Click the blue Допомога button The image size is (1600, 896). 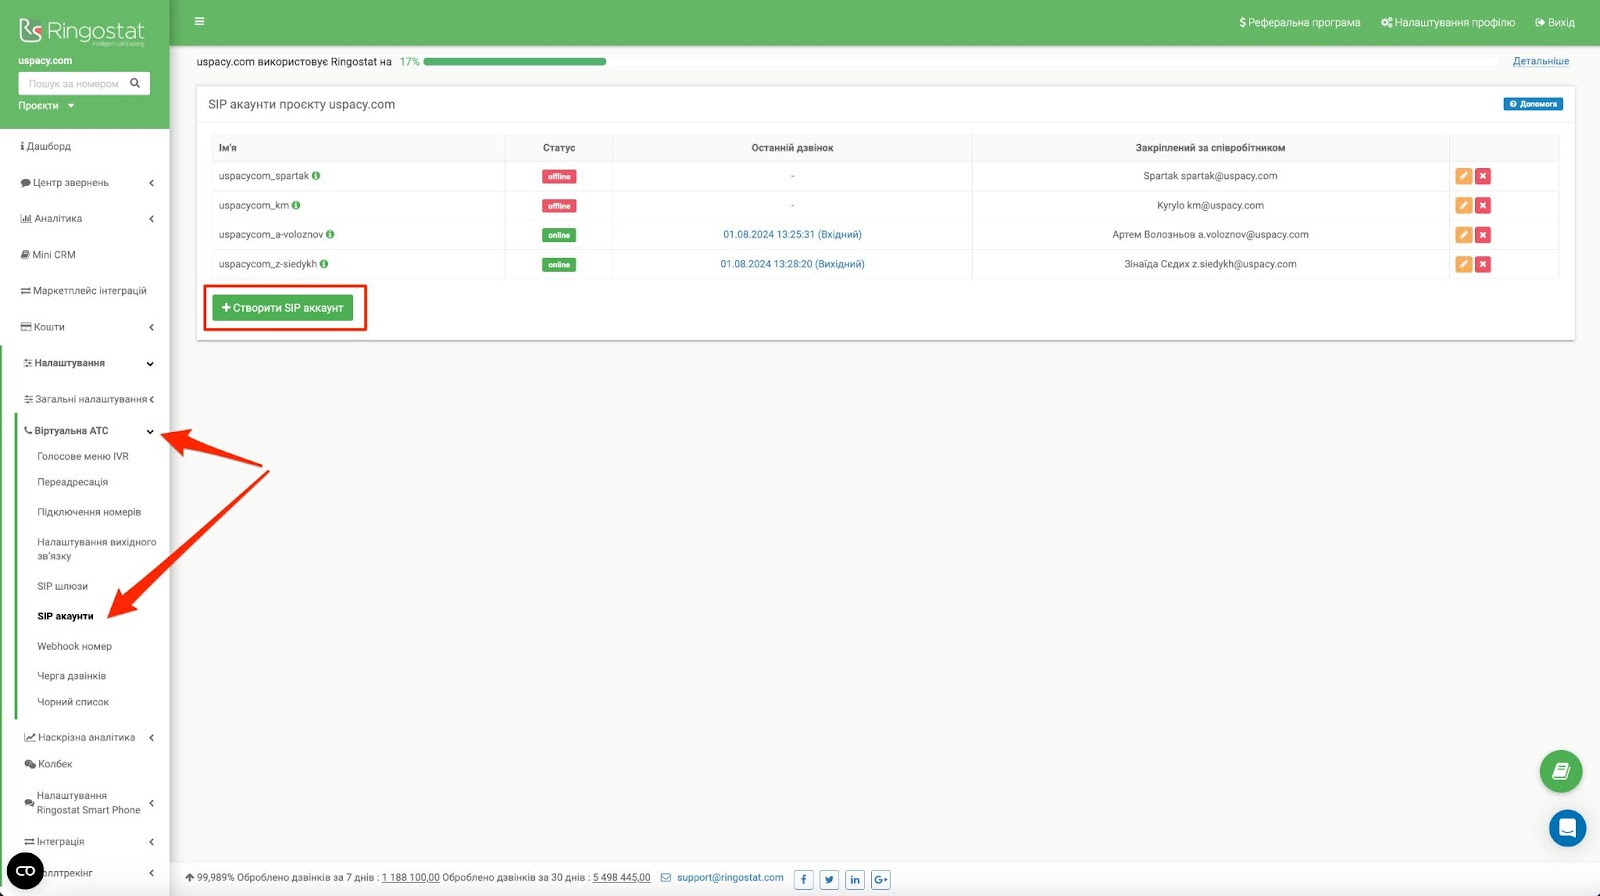click(1533, 104)
